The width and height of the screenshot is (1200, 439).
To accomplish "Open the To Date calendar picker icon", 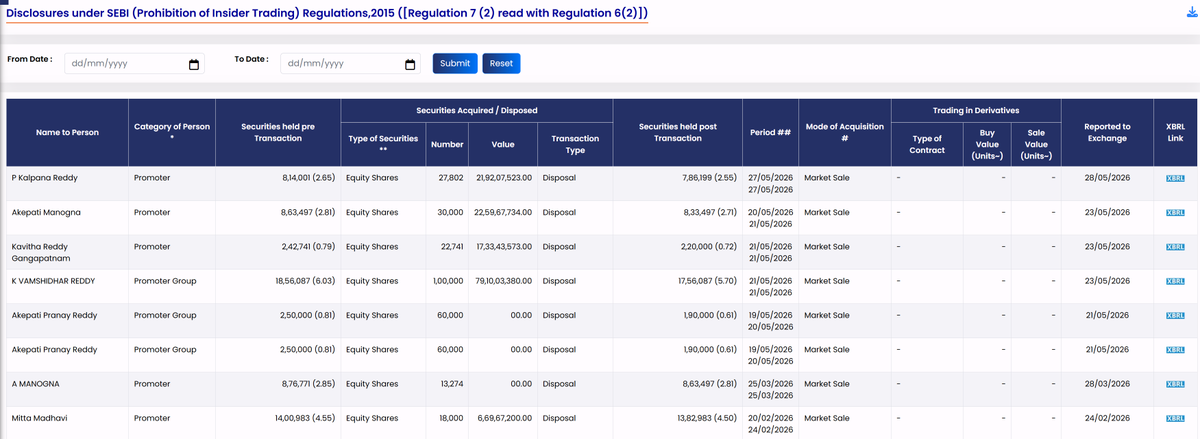I will pyautogui.click(x=410, y=64).
